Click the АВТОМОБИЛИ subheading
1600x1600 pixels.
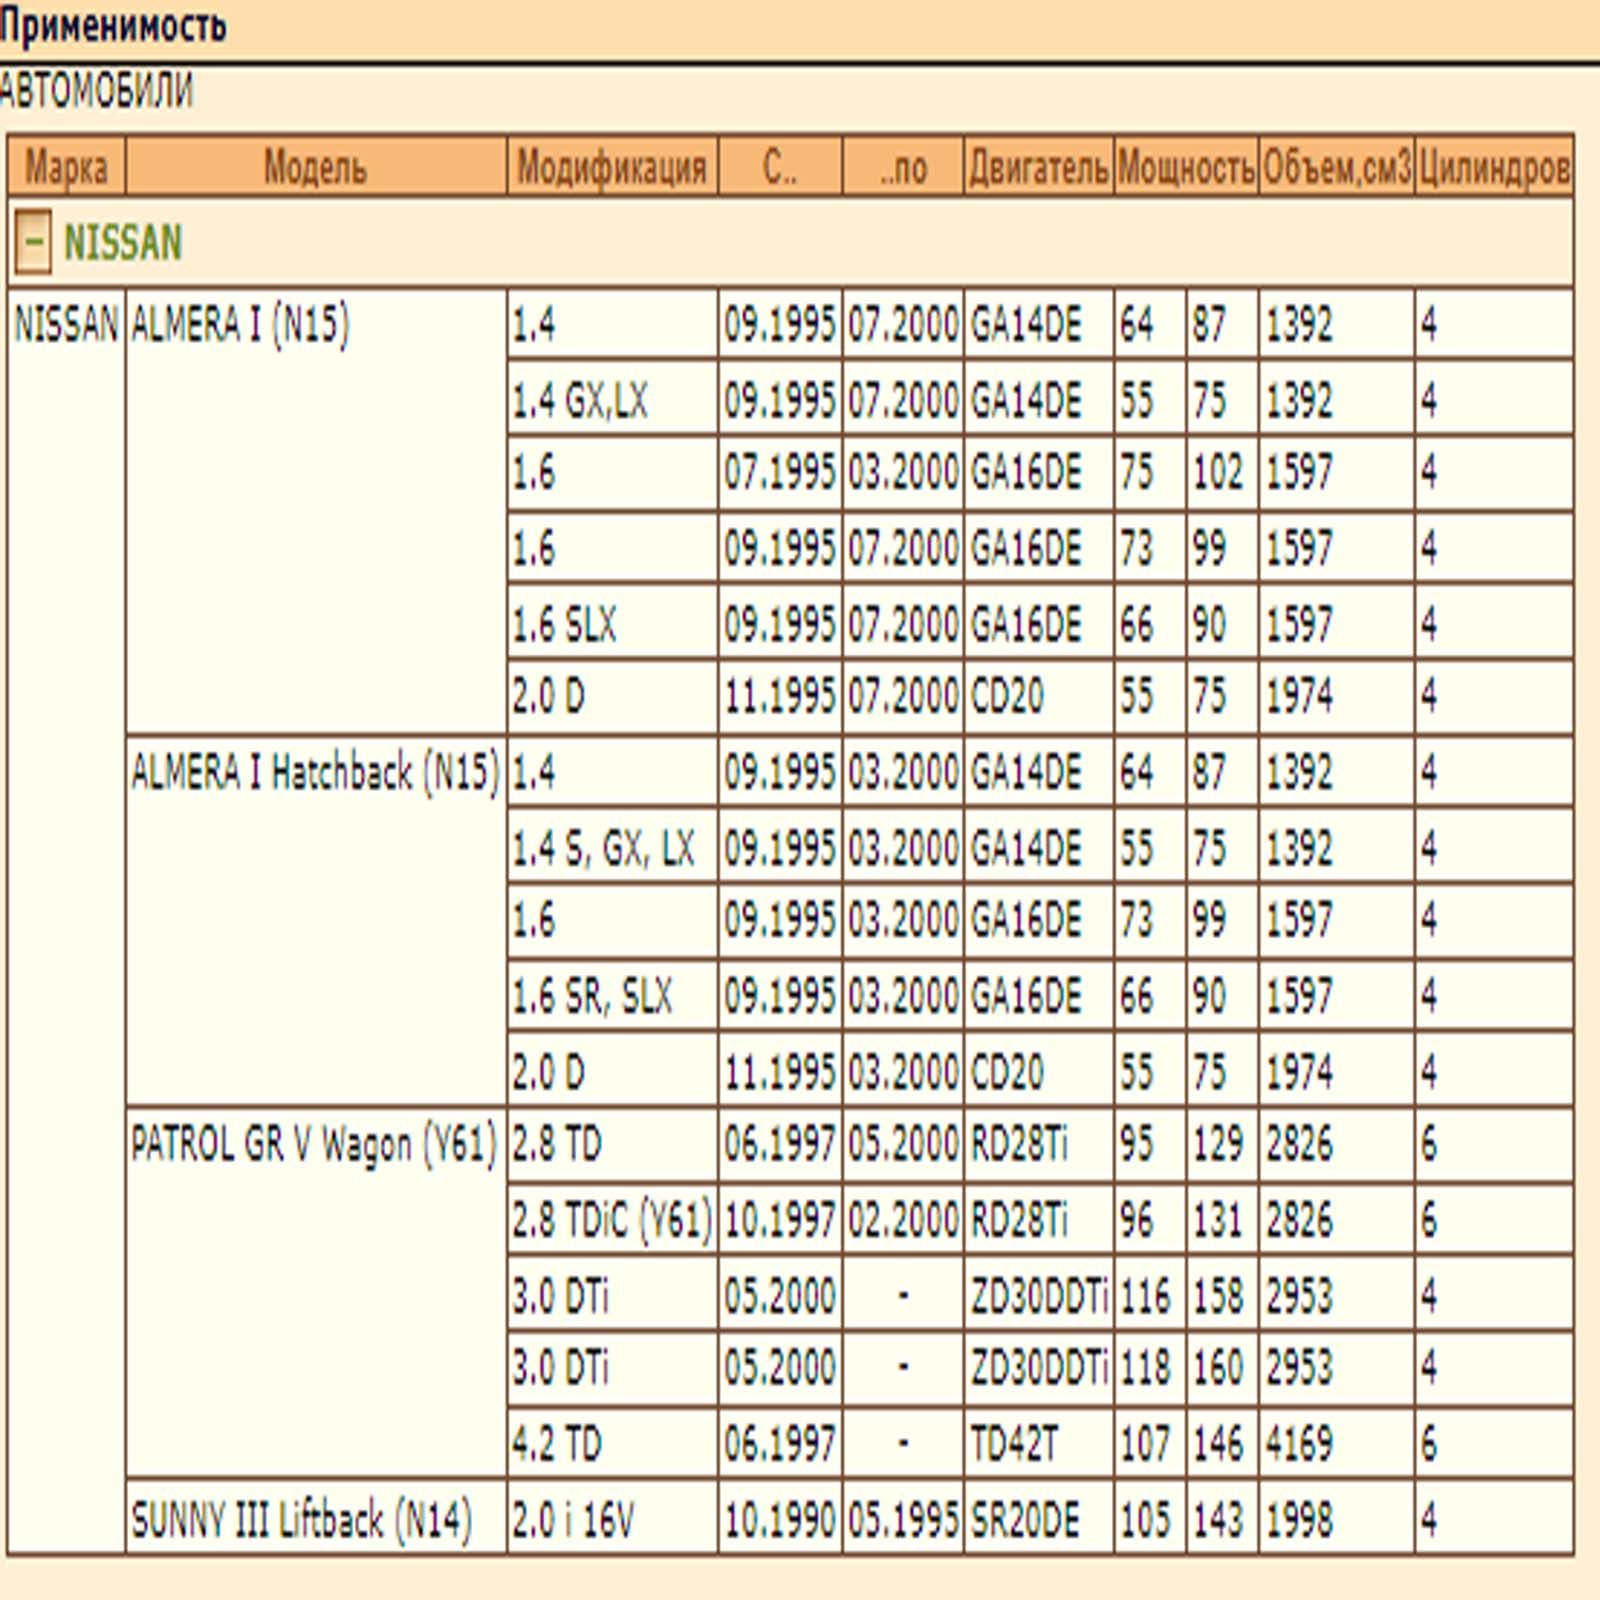pyautogui.click(x=96, y=91)
